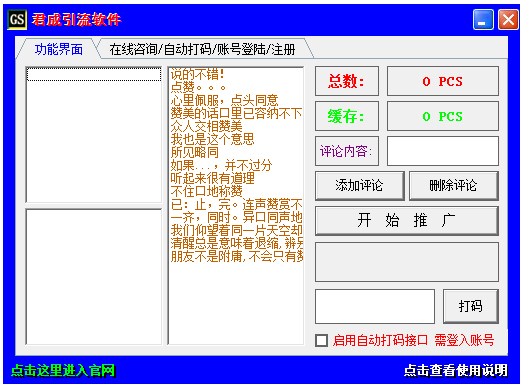Switch to the 功能界面 tab
Image resolution: width=524 pixels, height=388 pixels.
[x=59, y=49]
